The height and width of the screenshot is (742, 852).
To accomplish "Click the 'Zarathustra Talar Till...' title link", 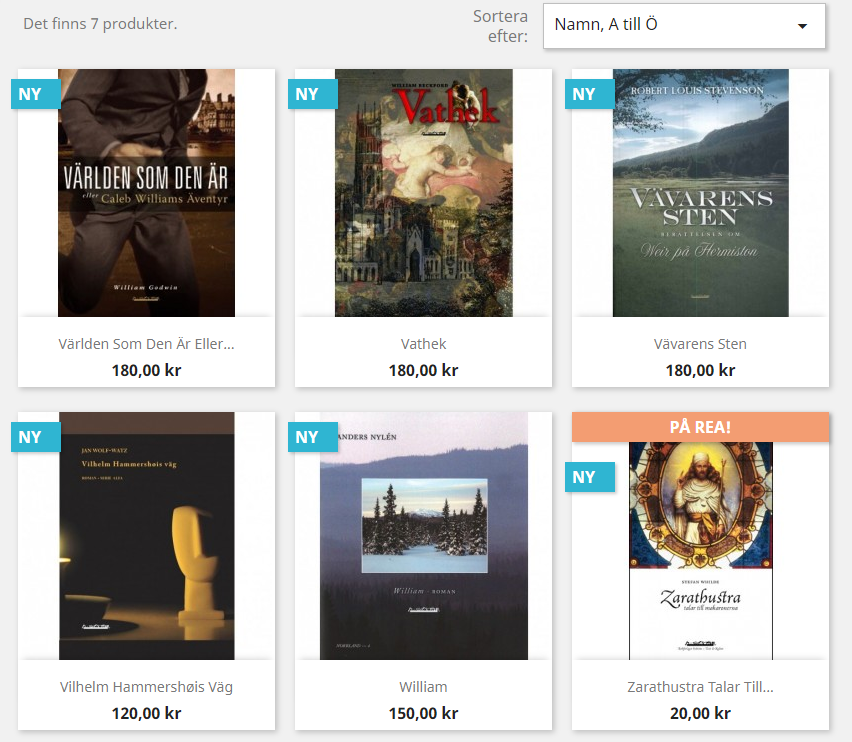I will click(x=700, y=687).
